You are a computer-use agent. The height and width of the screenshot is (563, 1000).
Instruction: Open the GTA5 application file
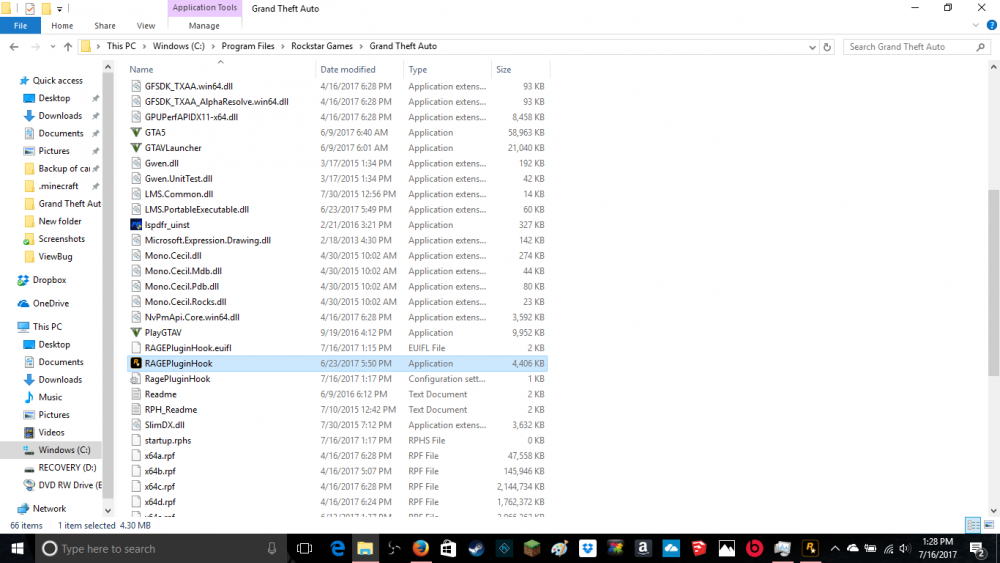click(x=155, y=133)
